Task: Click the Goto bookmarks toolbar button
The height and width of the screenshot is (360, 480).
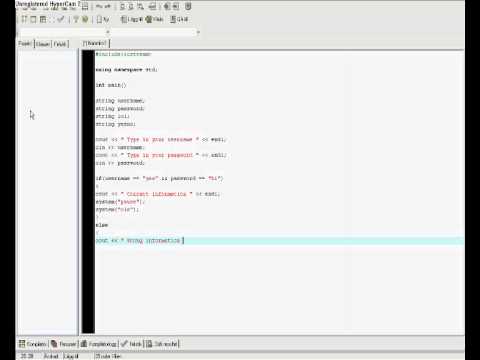Action: point(179,19)
